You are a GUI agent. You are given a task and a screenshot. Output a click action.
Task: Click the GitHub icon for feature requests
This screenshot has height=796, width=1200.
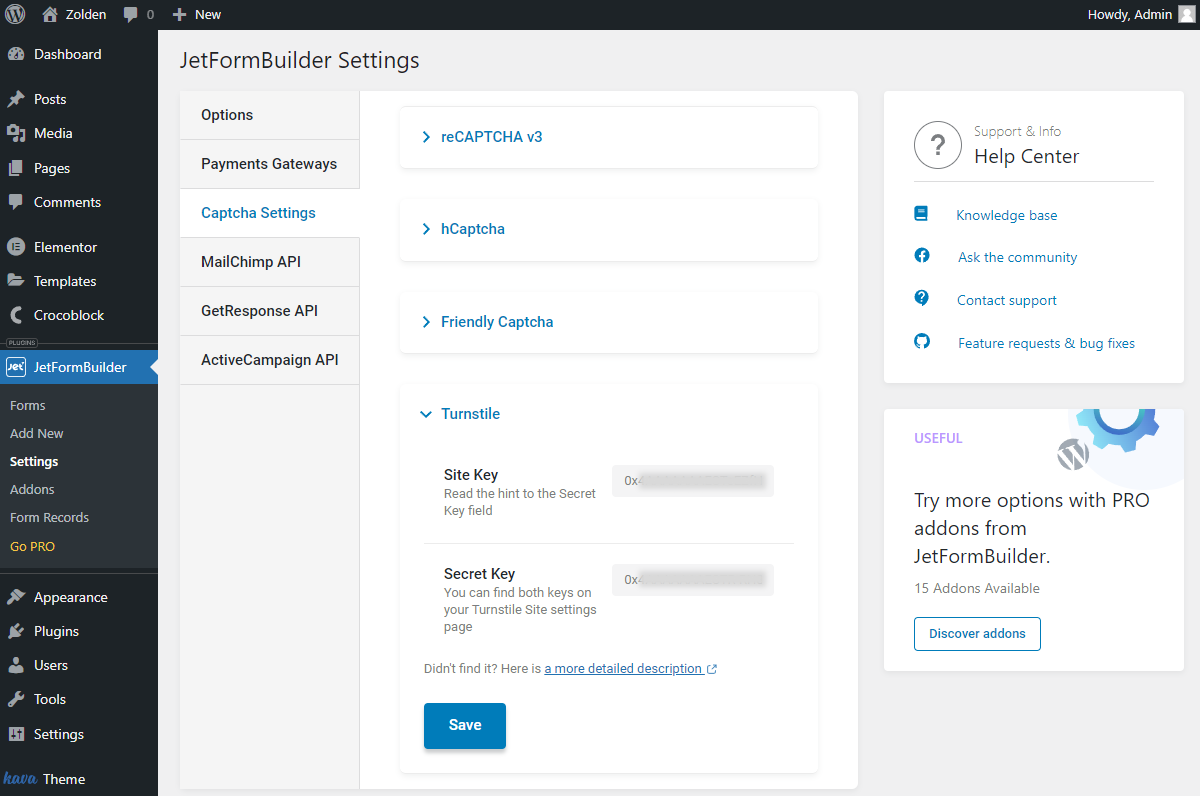pyautogui.click(x=921, y=341)
